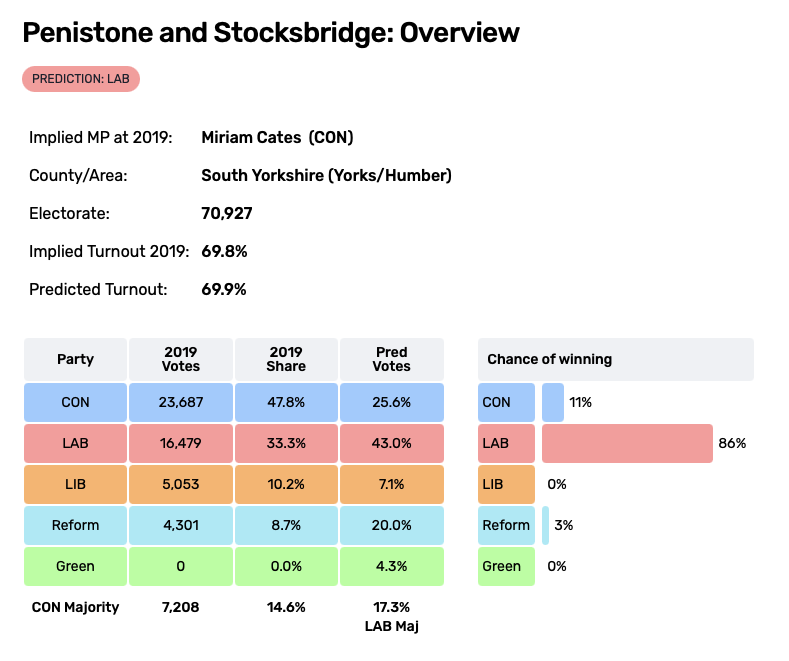
Task: Select the Green party cell in table
Action: 76,567
